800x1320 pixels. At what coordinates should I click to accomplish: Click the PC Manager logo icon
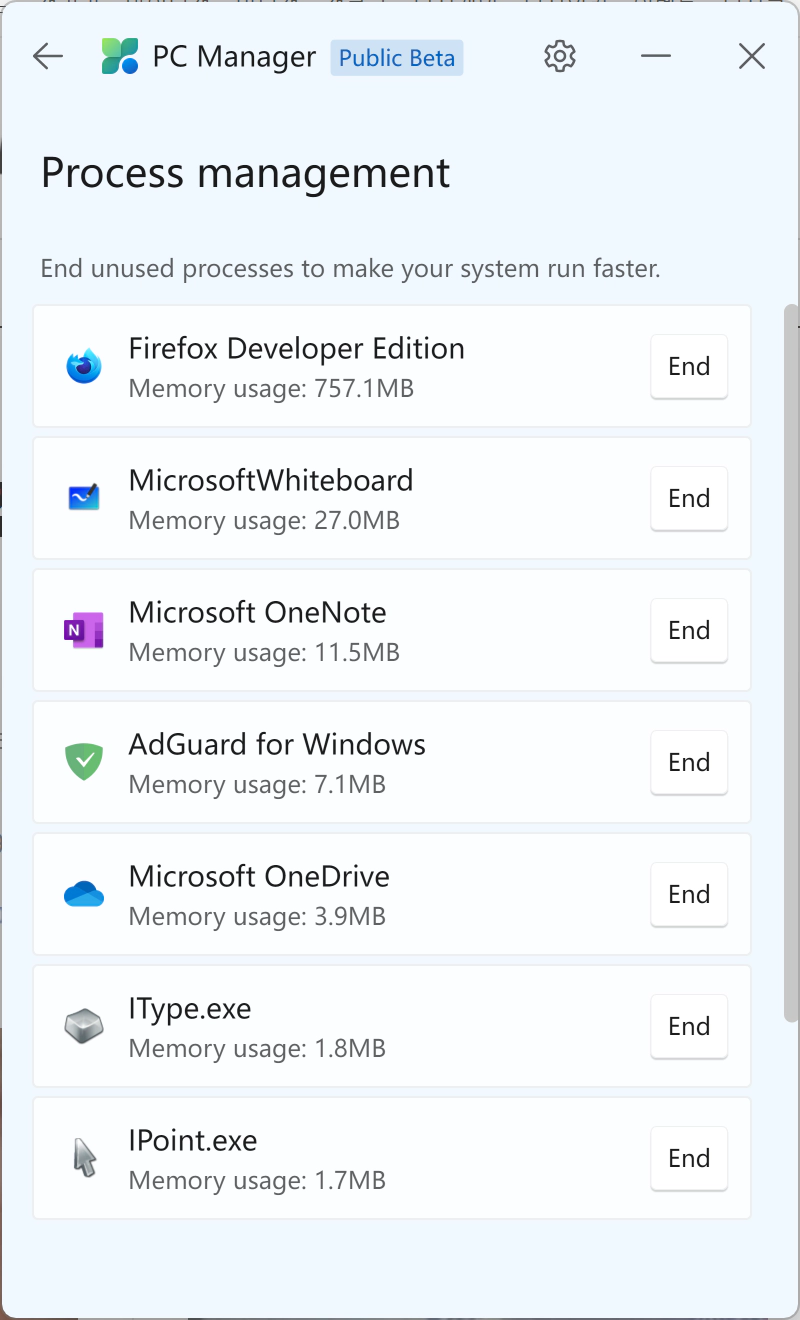coord(120,57)
